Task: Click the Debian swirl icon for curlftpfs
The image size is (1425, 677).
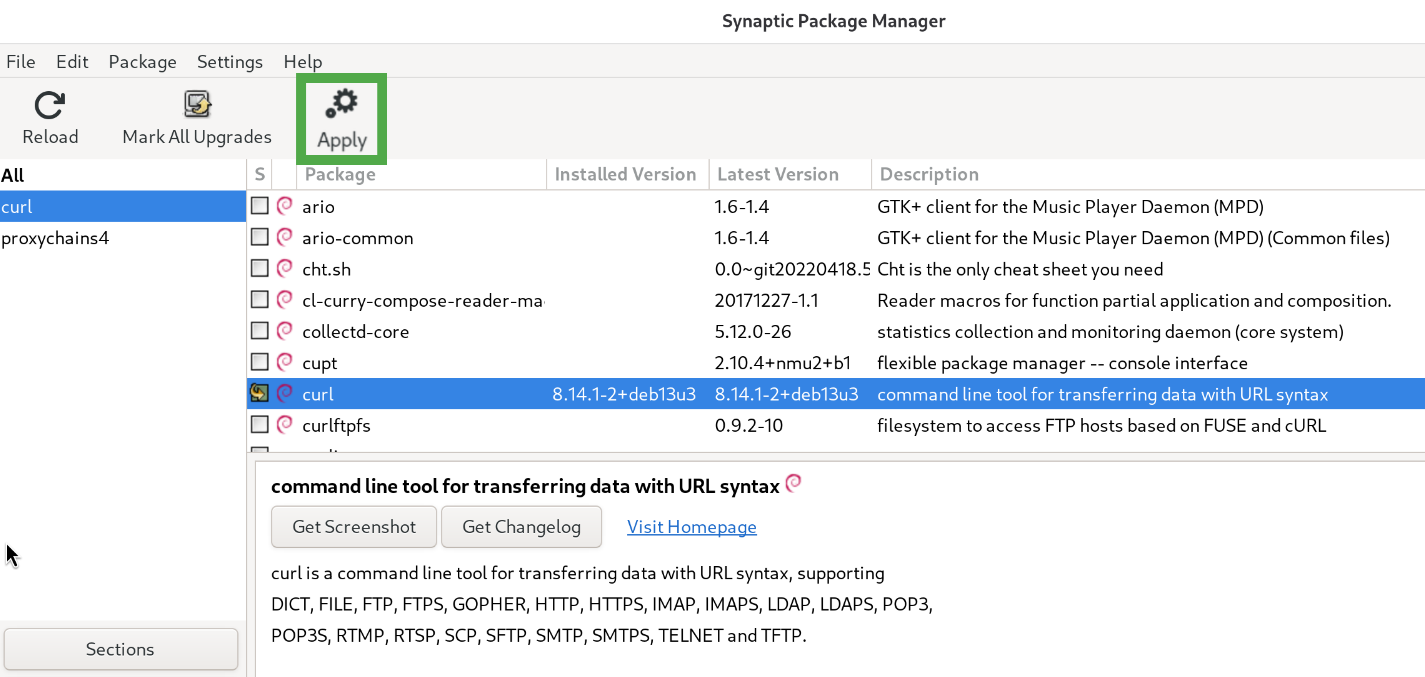Action: [285, 424]
